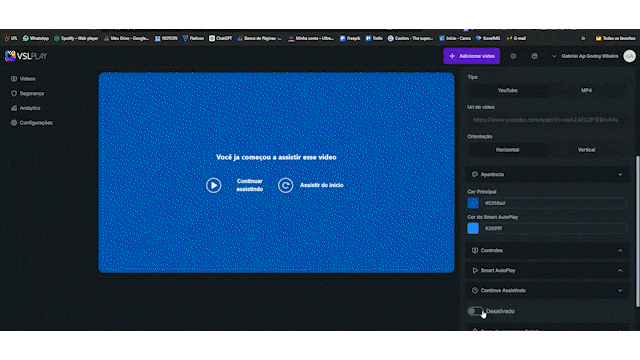The height and width of the screenshot is (360, 640).
Task: Open the ChatGPT bookmark
Action: 220,38
